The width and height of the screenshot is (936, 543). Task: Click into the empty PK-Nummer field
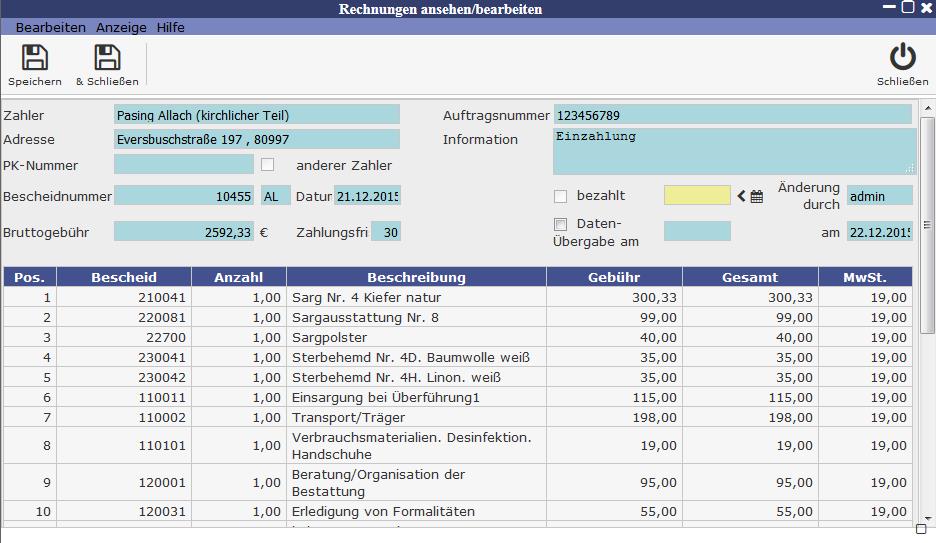pyautogui.click(x=184, y=165)
